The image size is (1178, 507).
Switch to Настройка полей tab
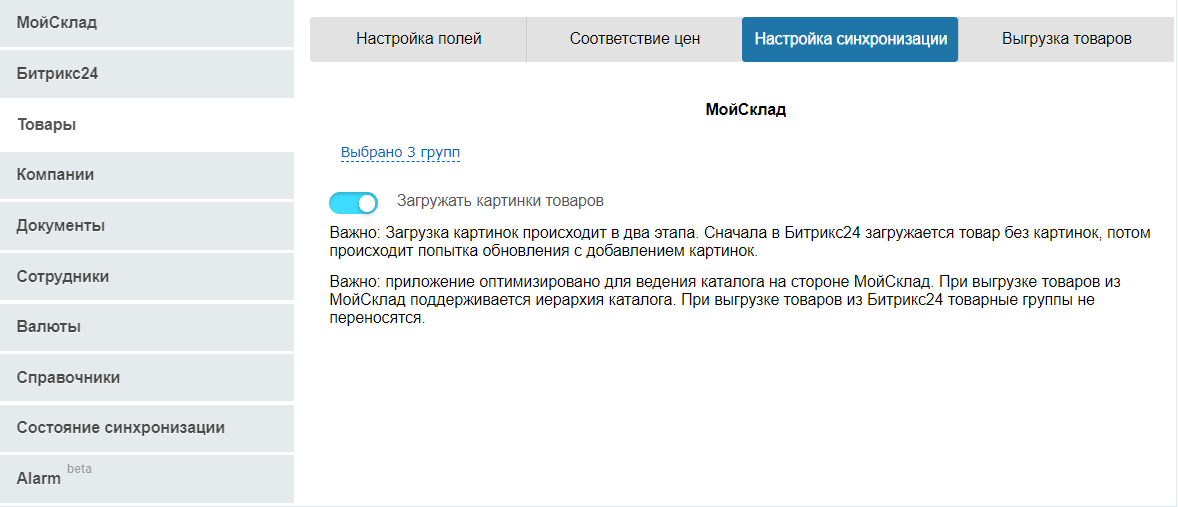click(x=418, y=39)
